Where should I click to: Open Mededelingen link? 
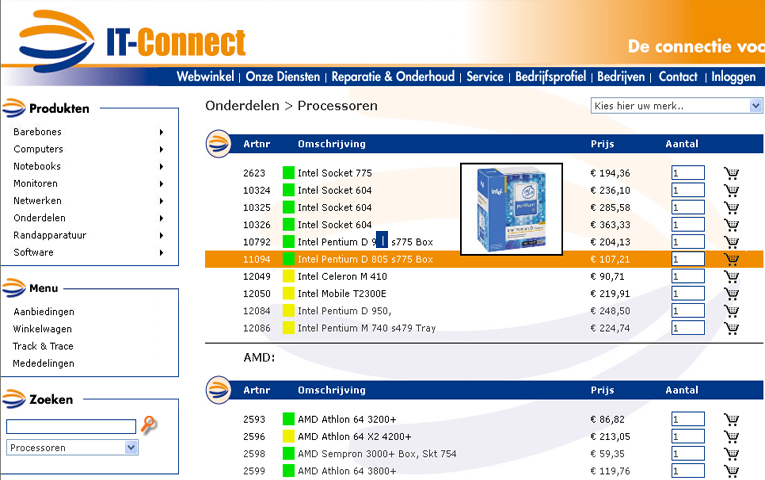tap(43, 363)
